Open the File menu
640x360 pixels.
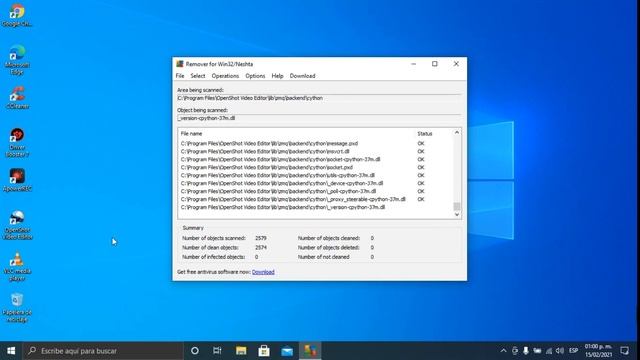[x=180, y=76]
